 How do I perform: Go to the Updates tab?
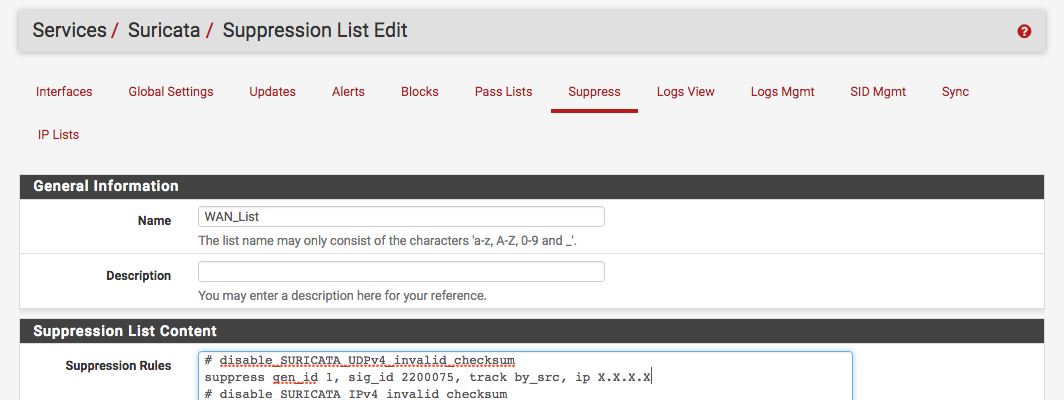272,92
